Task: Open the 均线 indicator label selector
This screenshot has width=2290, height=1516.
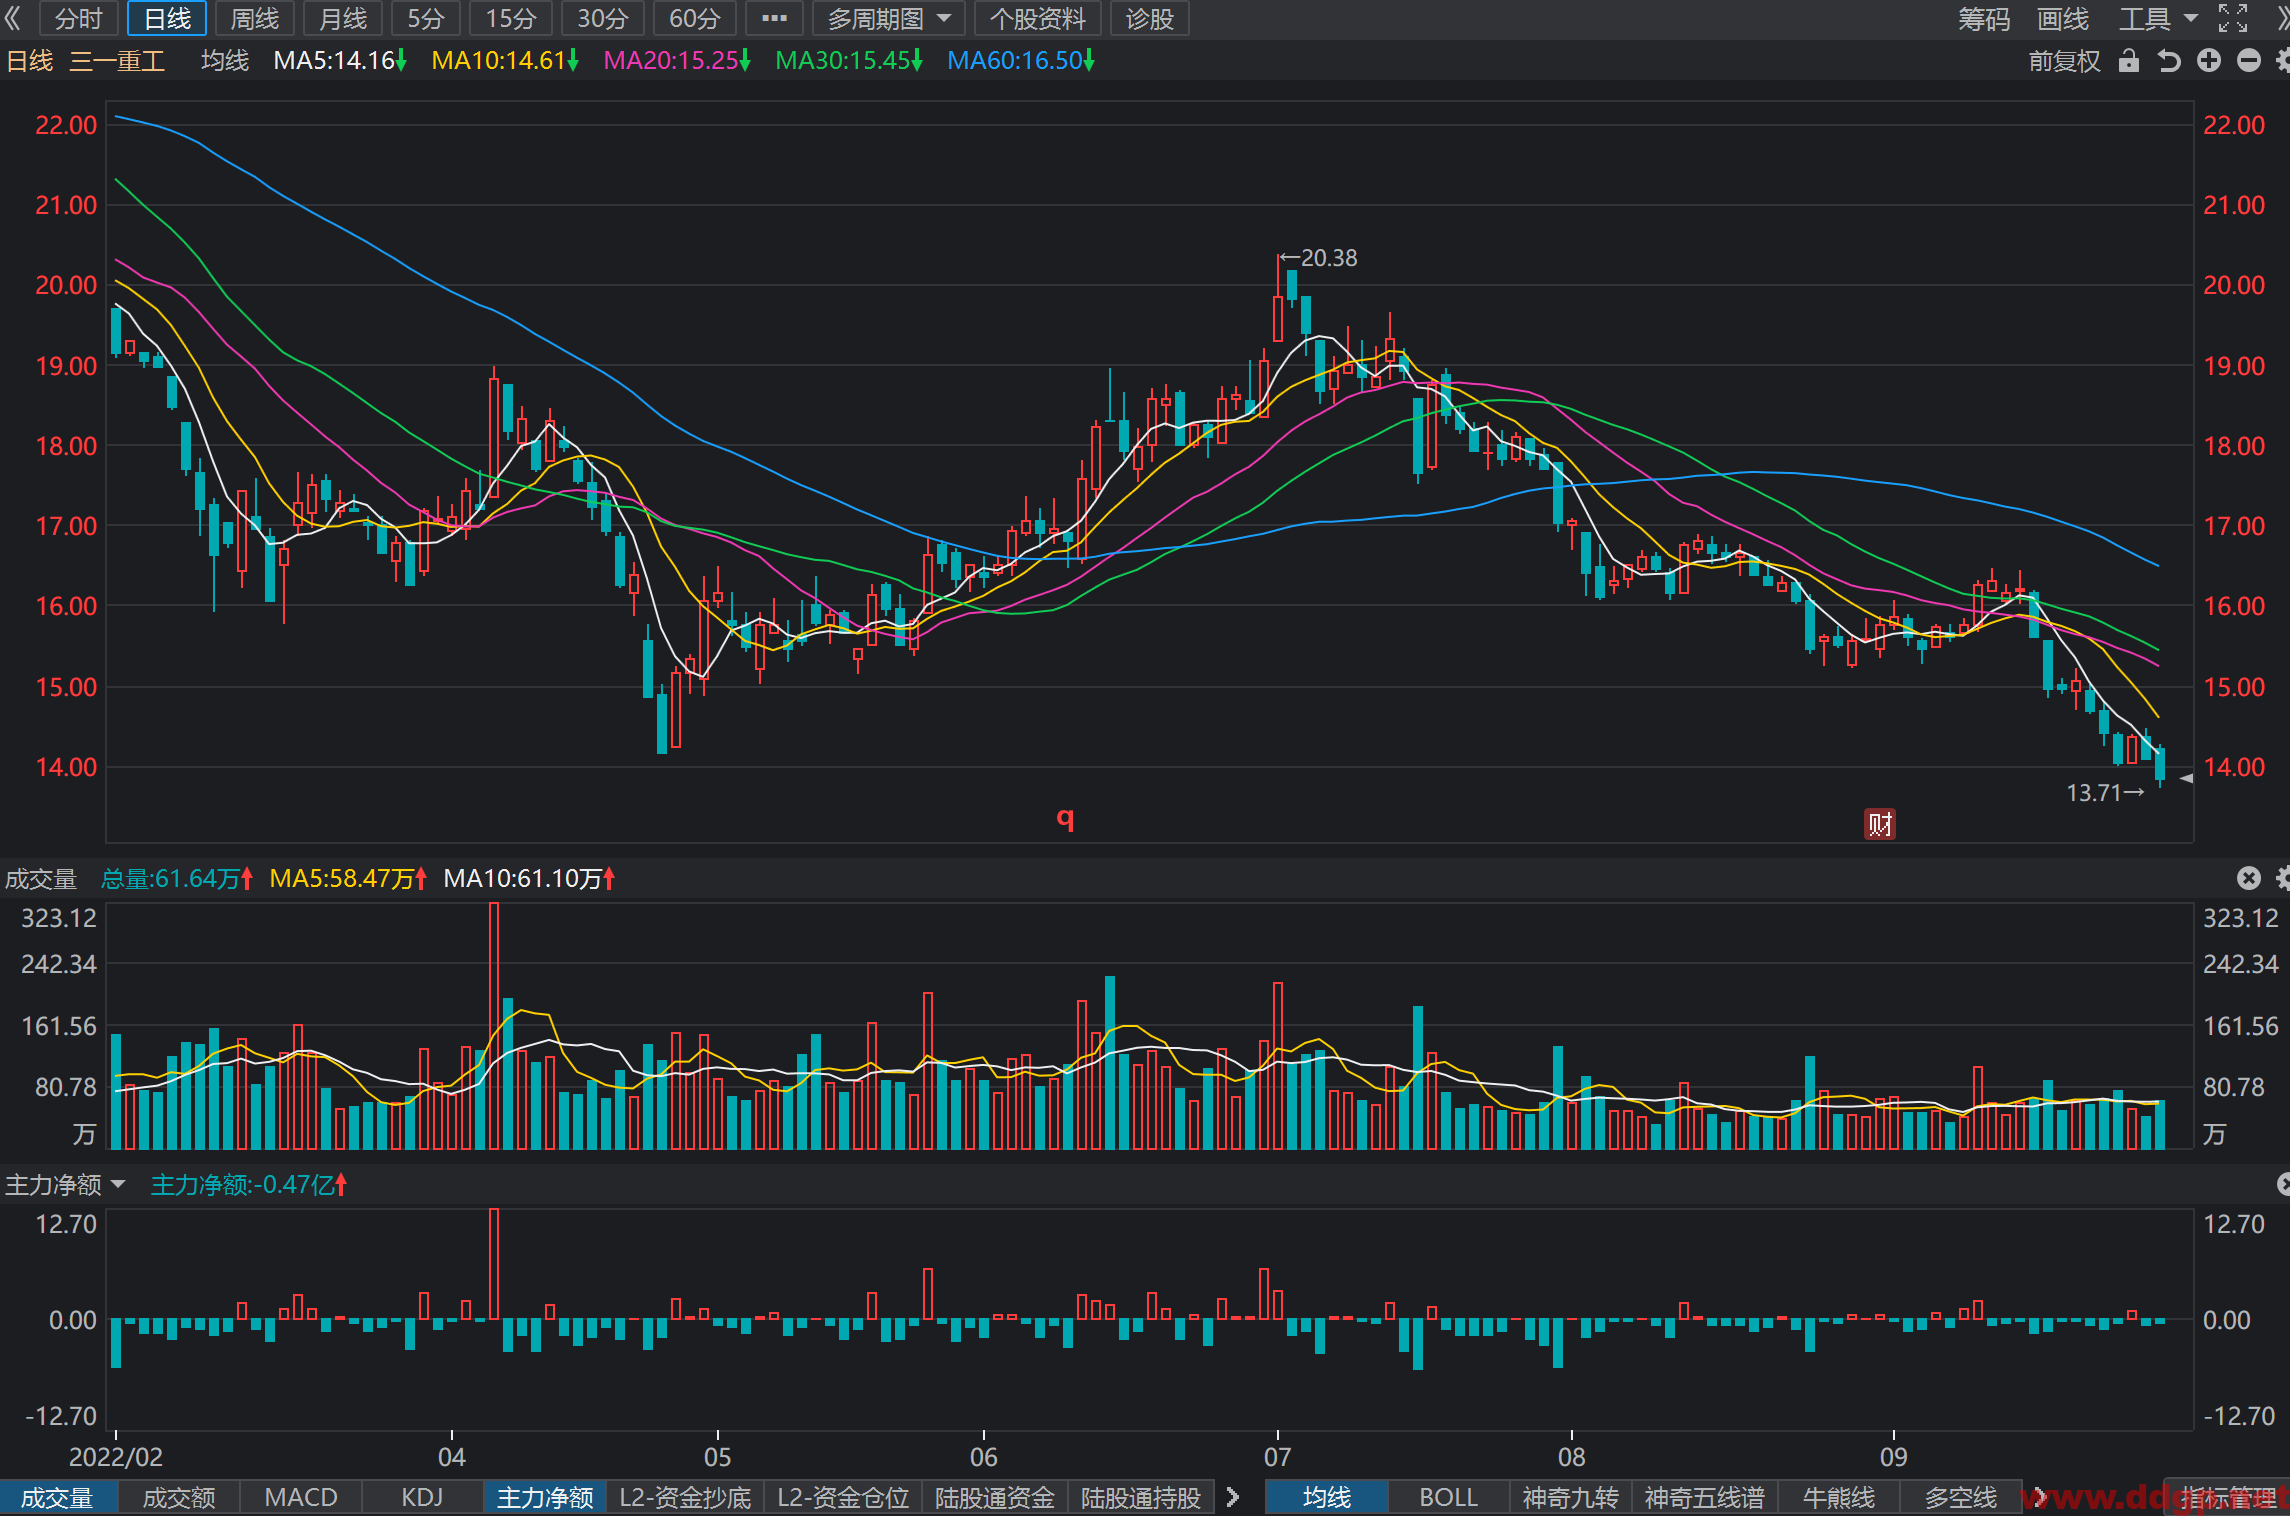Action: [x=225, y=61]
